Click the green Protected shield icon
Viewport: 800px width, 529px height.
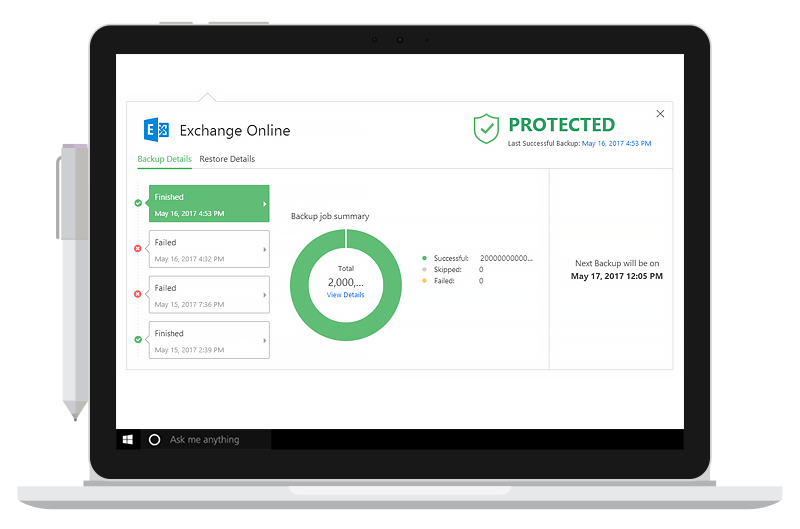[x=486, y=129]
